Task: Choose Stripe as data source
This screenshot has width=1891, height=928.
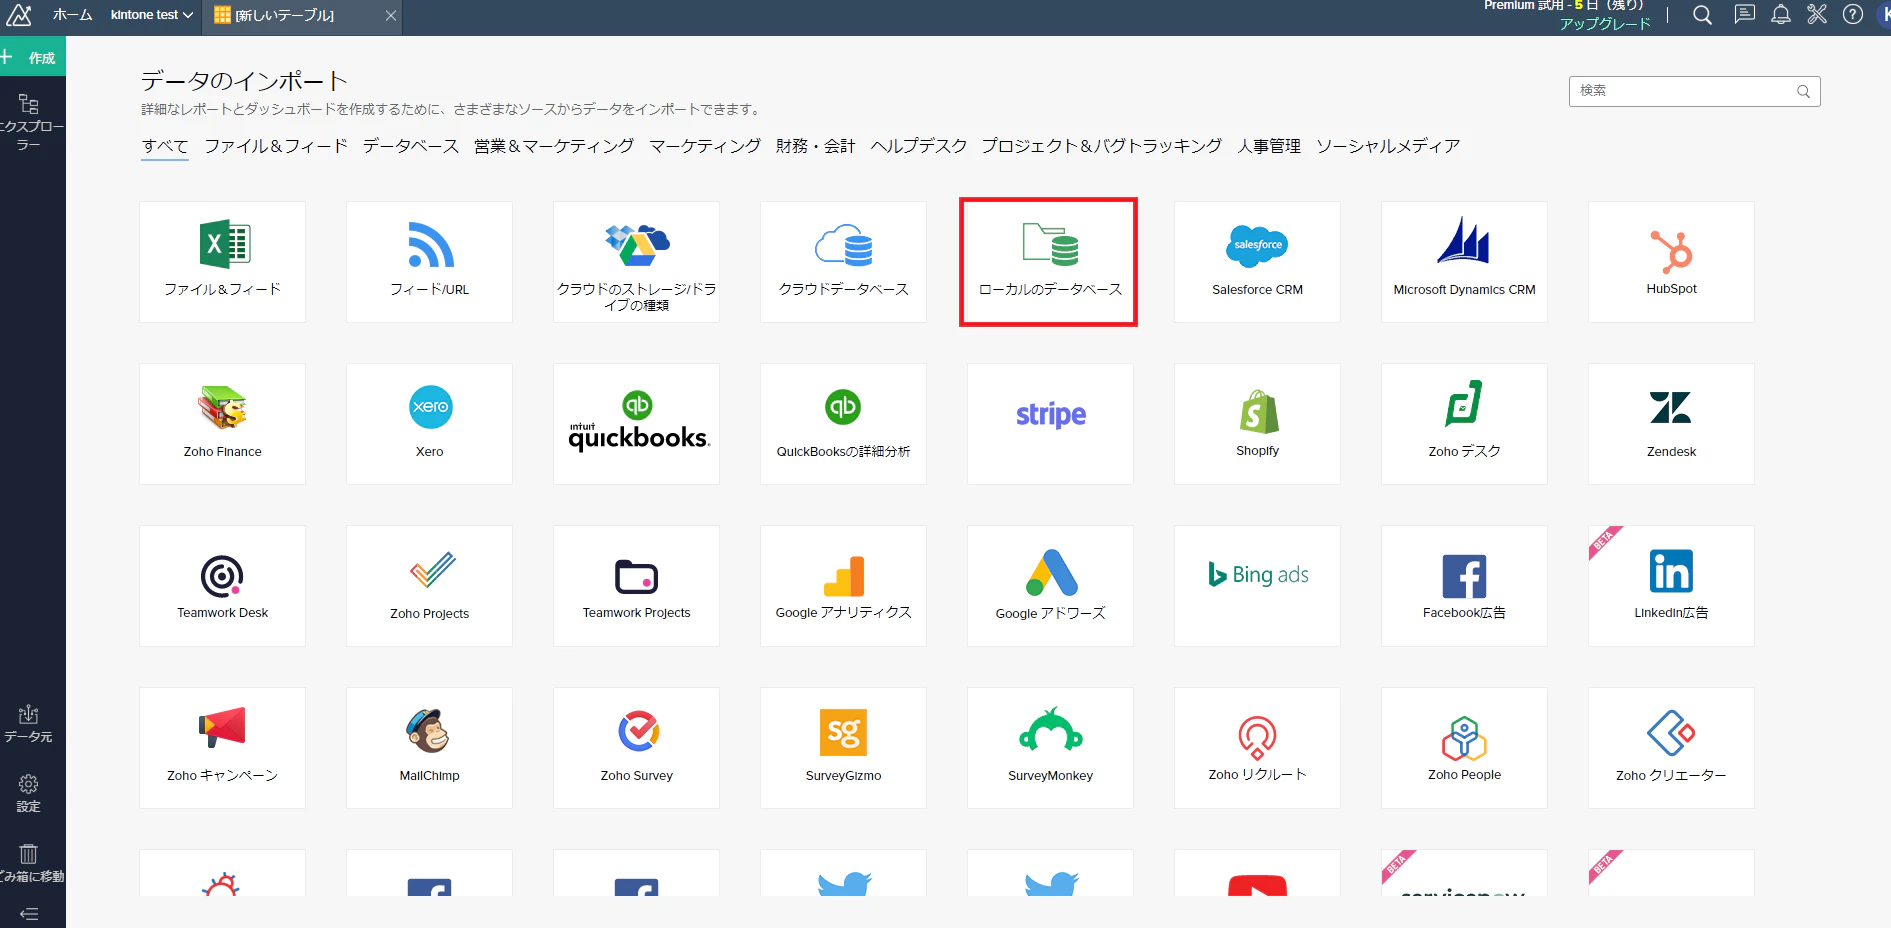Action: 1050,424
